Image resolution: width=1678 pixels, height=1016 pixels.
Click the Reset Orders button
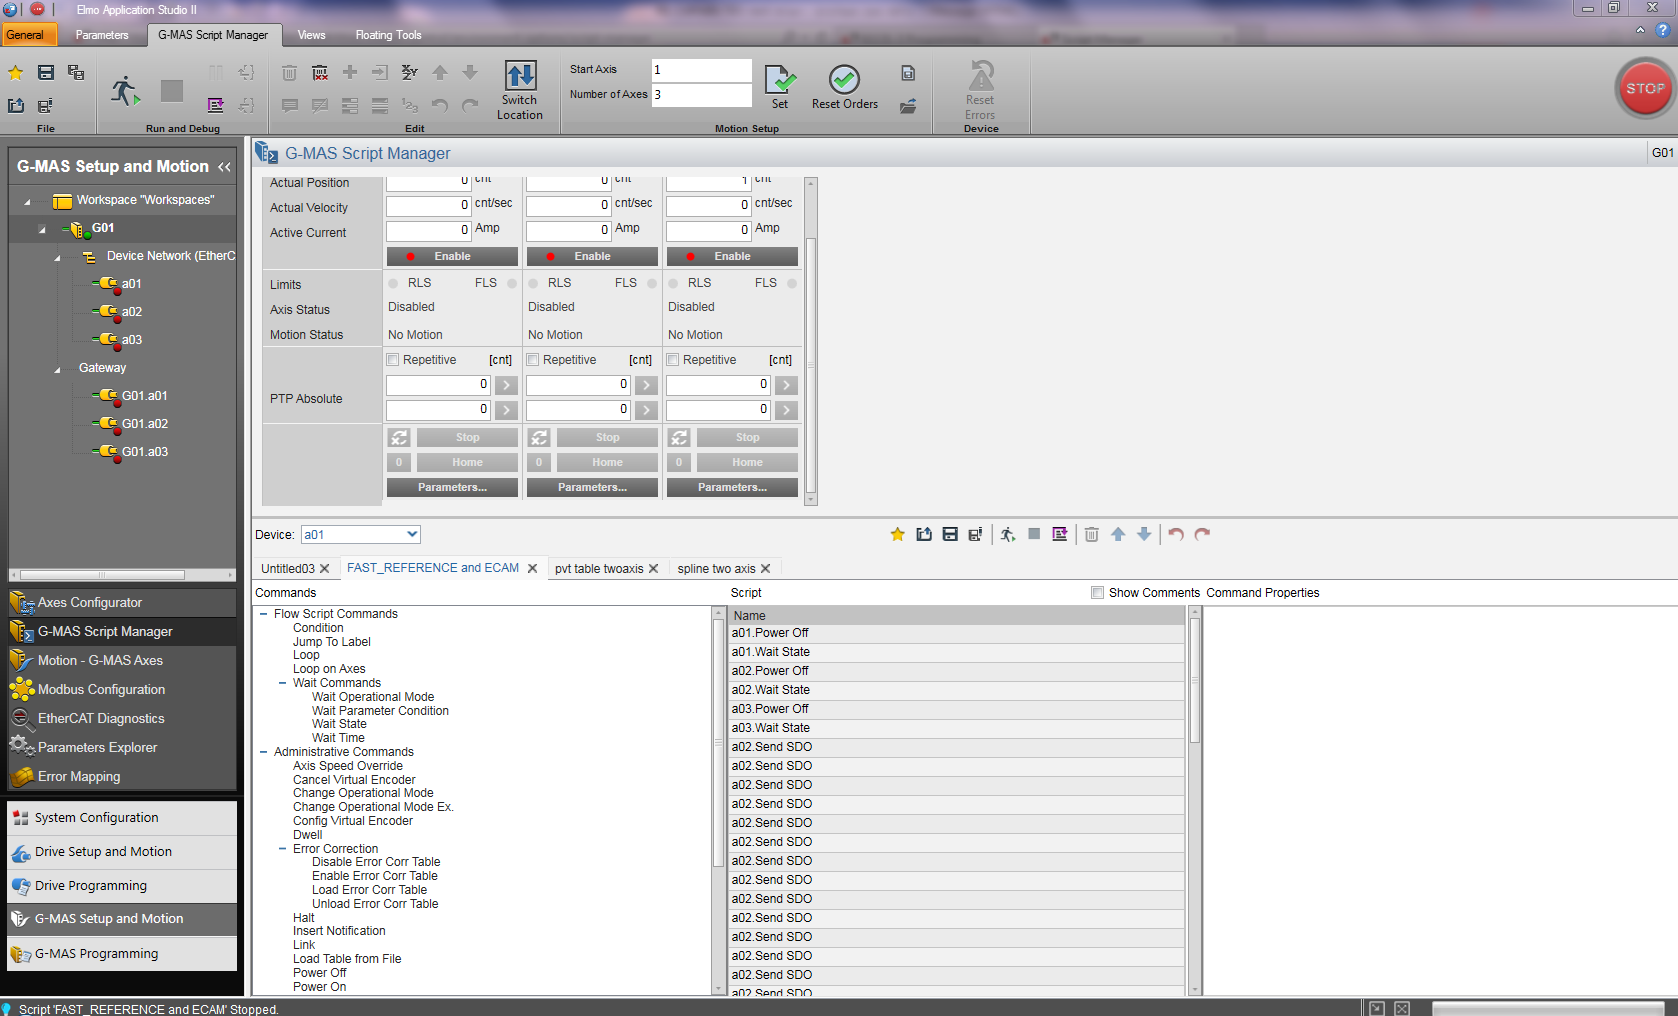(x=845, y=87)
